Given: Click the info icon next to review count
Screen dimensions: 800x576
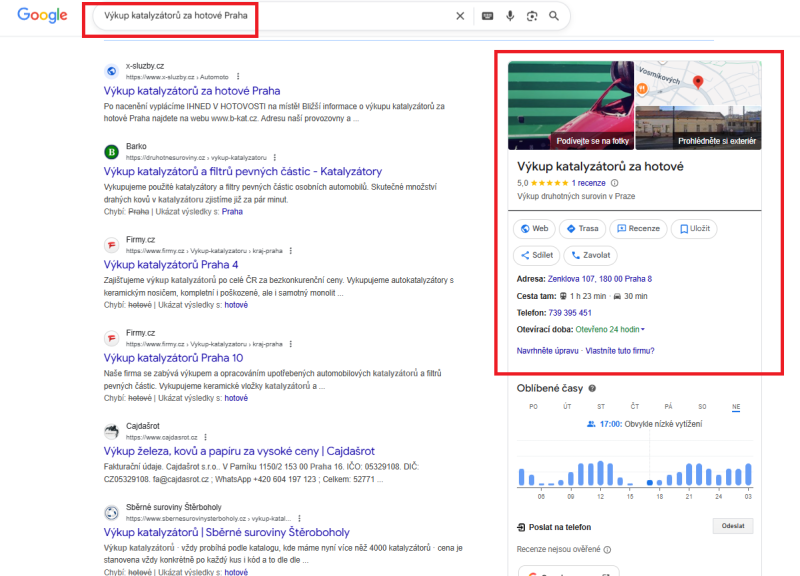Looking at the screenshot, I should coord(615,183).
